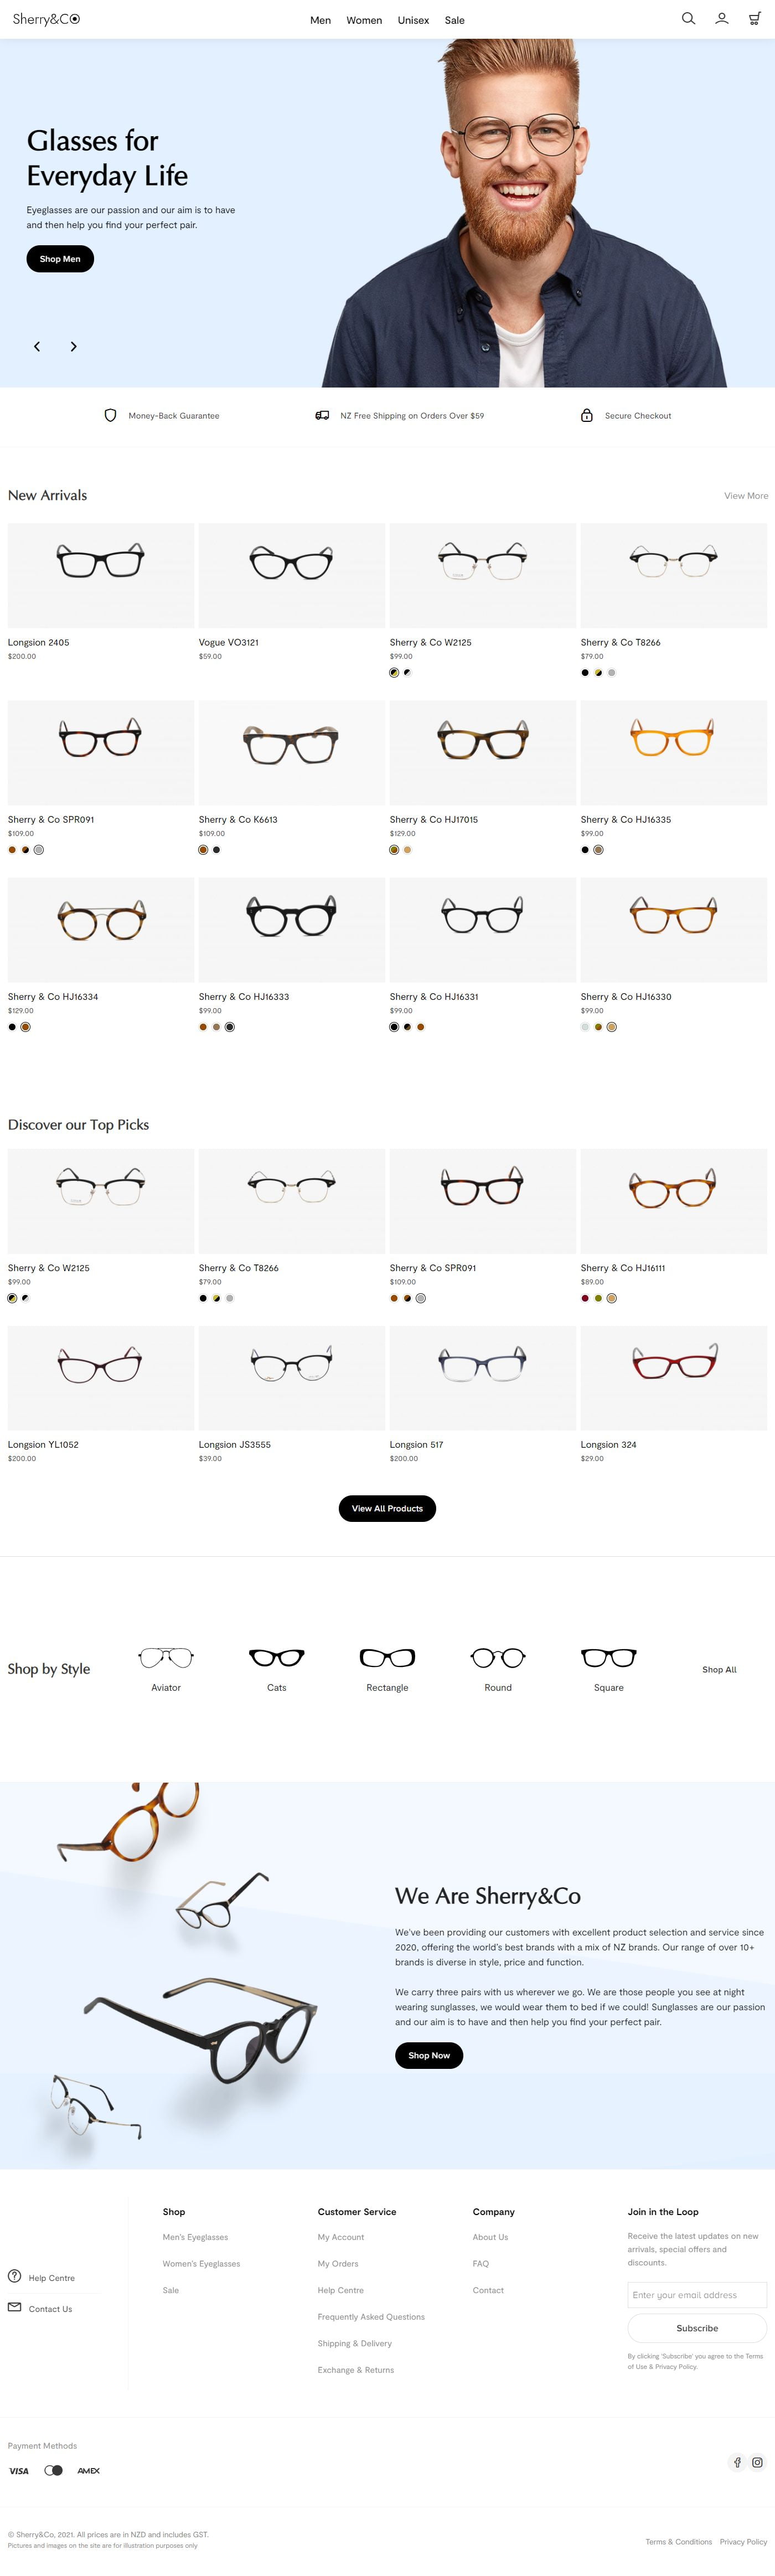Screen dimensions: 775x2576
Task: Go to next hero slide arrow
Action: (73, 346)
